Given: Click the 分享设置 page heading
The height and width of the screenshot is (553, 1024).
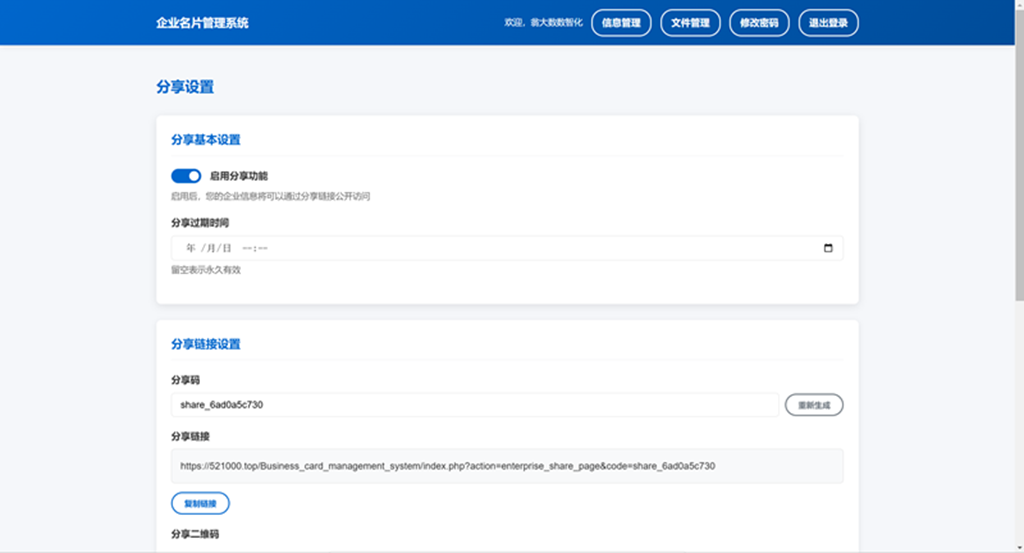Looking at the screenshot, I should [185, 87].
